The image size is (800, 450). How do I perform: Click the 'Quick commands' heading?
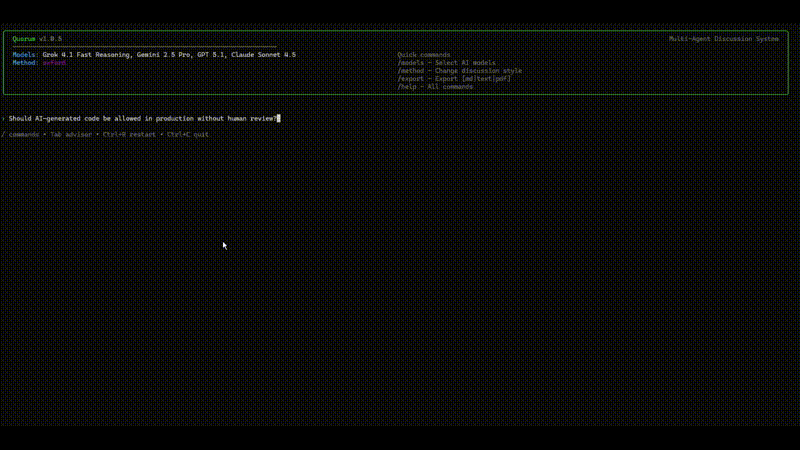(423, 55)
